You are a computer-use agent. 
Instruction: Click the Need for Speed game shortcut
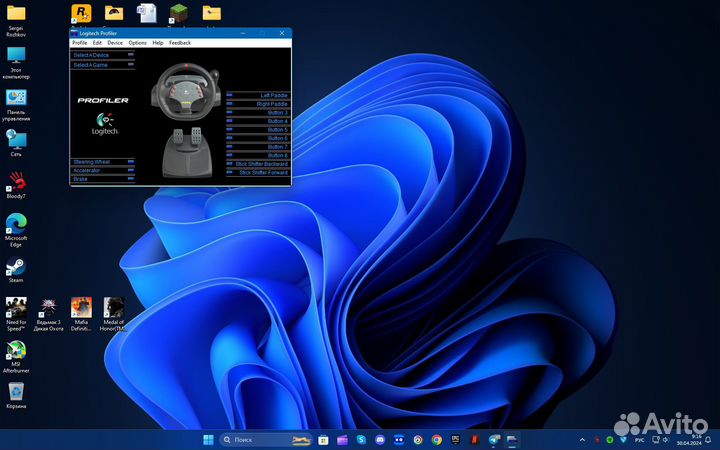pyautogui.click(x=16, y=308)
